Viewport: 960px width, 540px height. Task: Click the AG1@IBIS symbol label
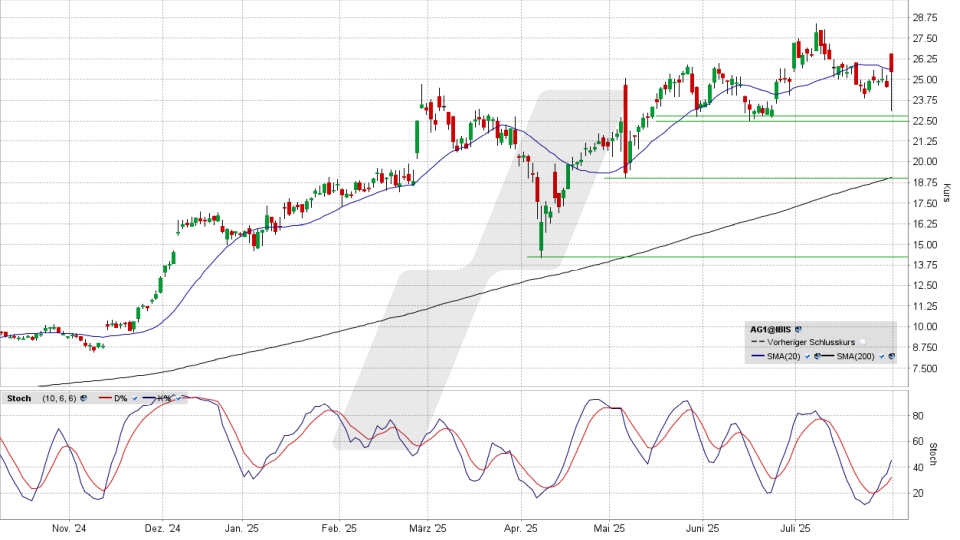tap(770, 329)
